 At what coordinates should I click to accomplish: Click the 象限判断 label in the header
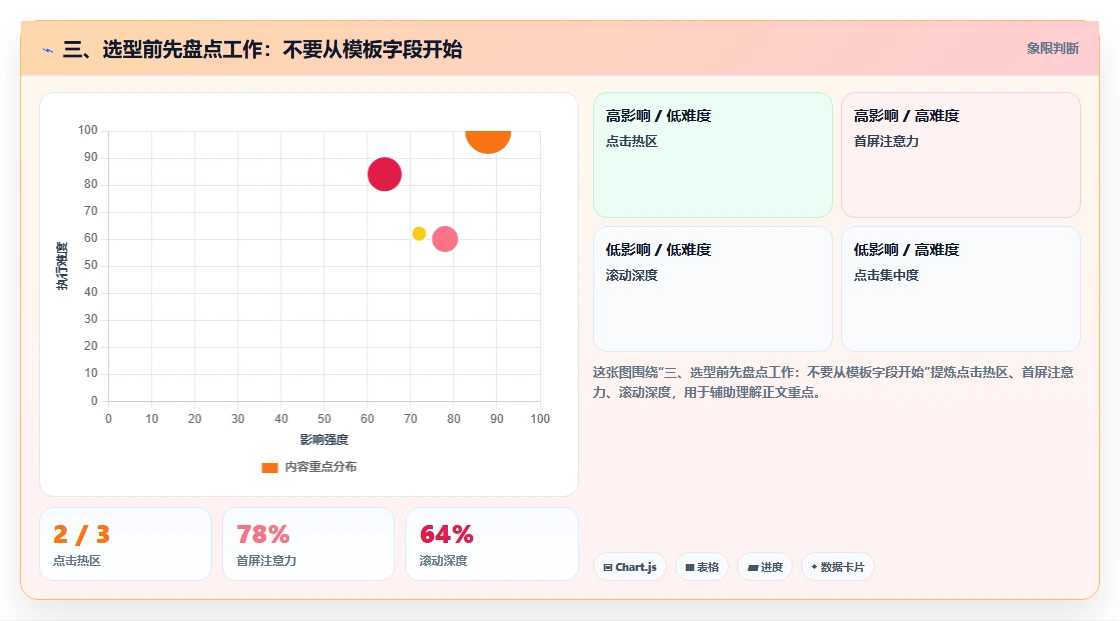(1052, 49)
